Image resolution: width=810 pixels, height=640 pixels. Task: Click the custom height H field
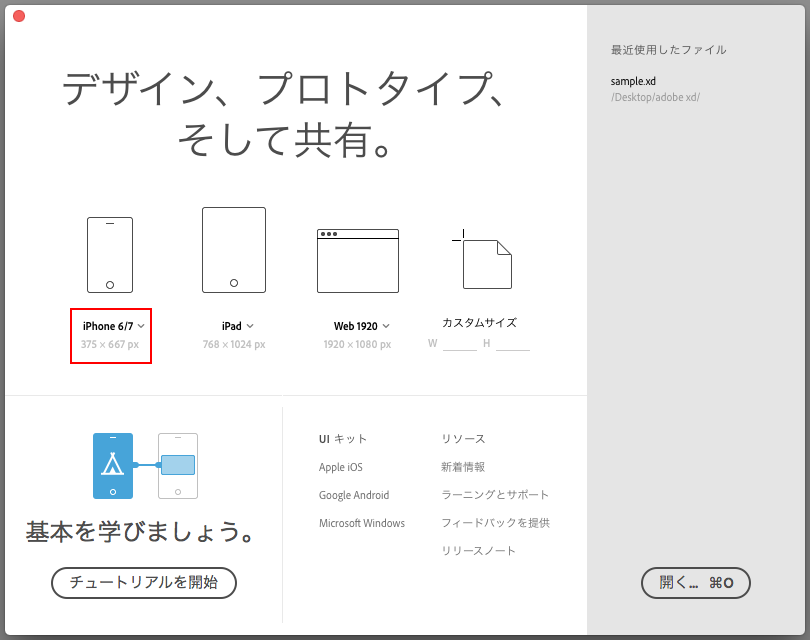coord(513,344)
